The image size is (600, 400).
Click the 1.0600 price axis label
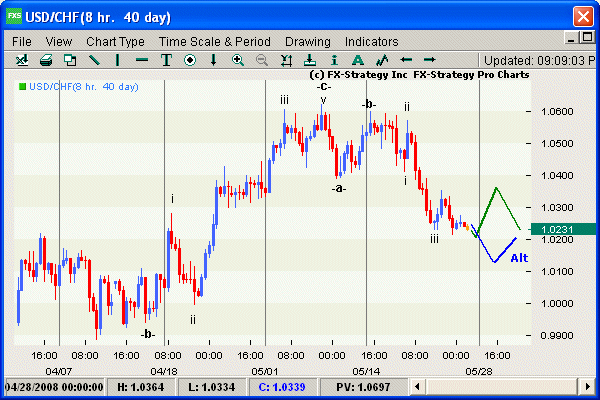pyautogui.click(x=557, y=111)
